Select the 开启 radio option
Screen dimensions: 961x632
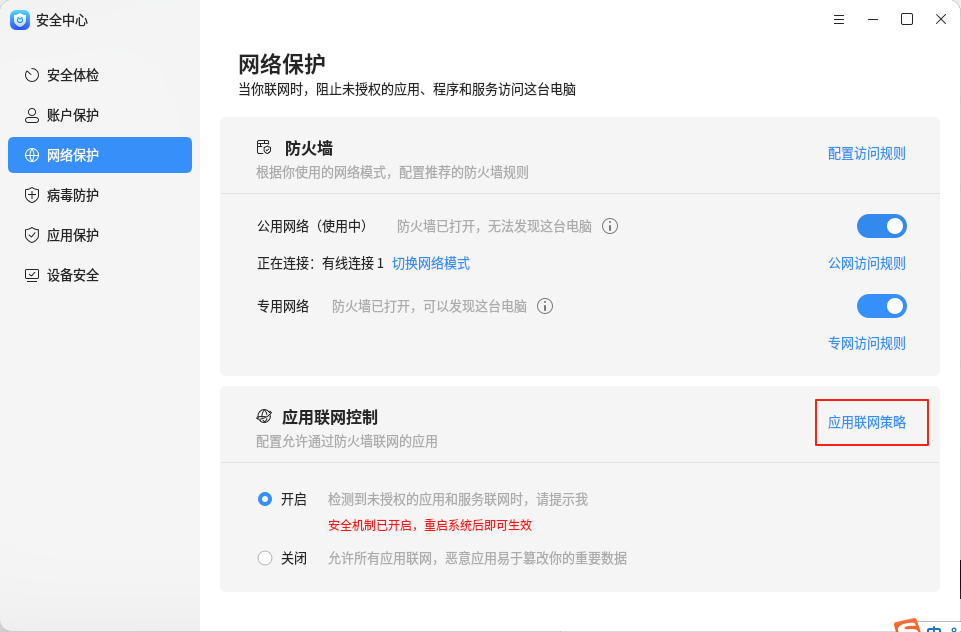point(264,499)
